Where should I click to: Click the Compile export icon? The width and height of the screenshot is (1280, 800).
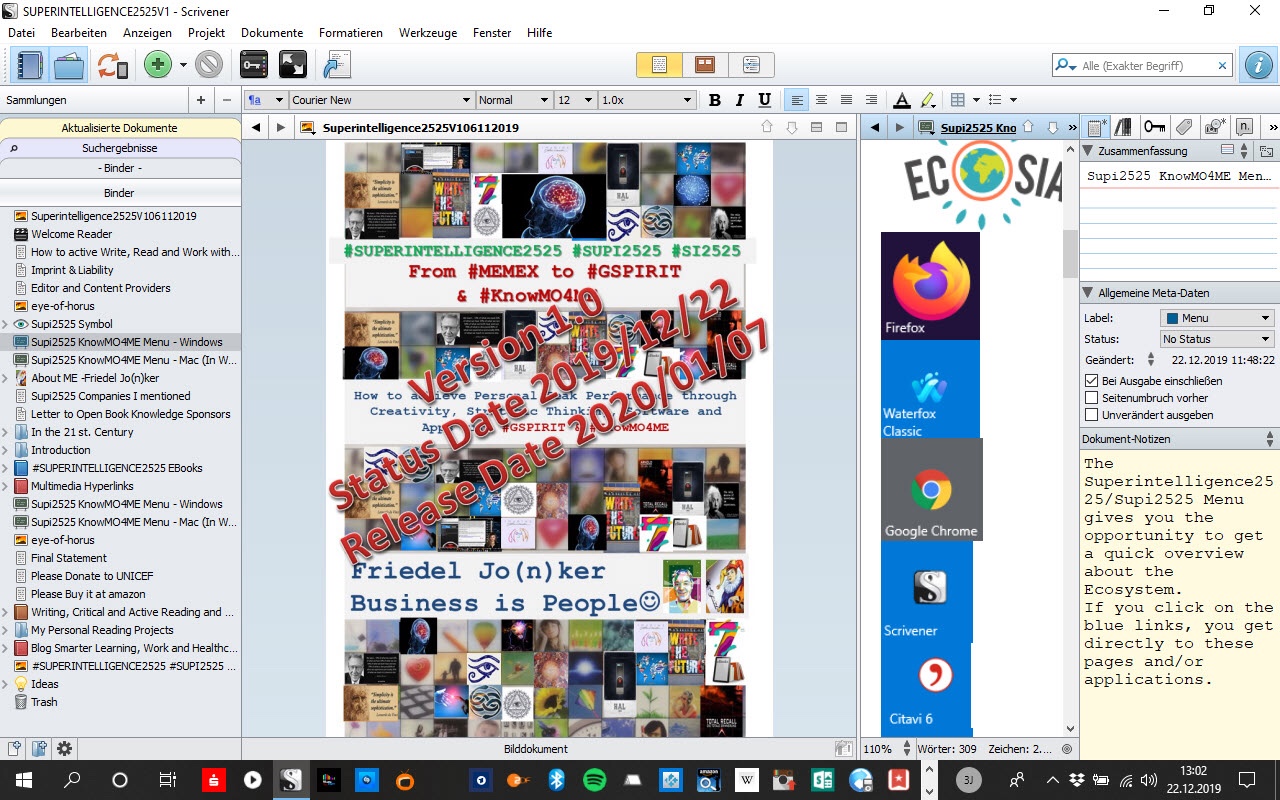(x=337, y=66)
